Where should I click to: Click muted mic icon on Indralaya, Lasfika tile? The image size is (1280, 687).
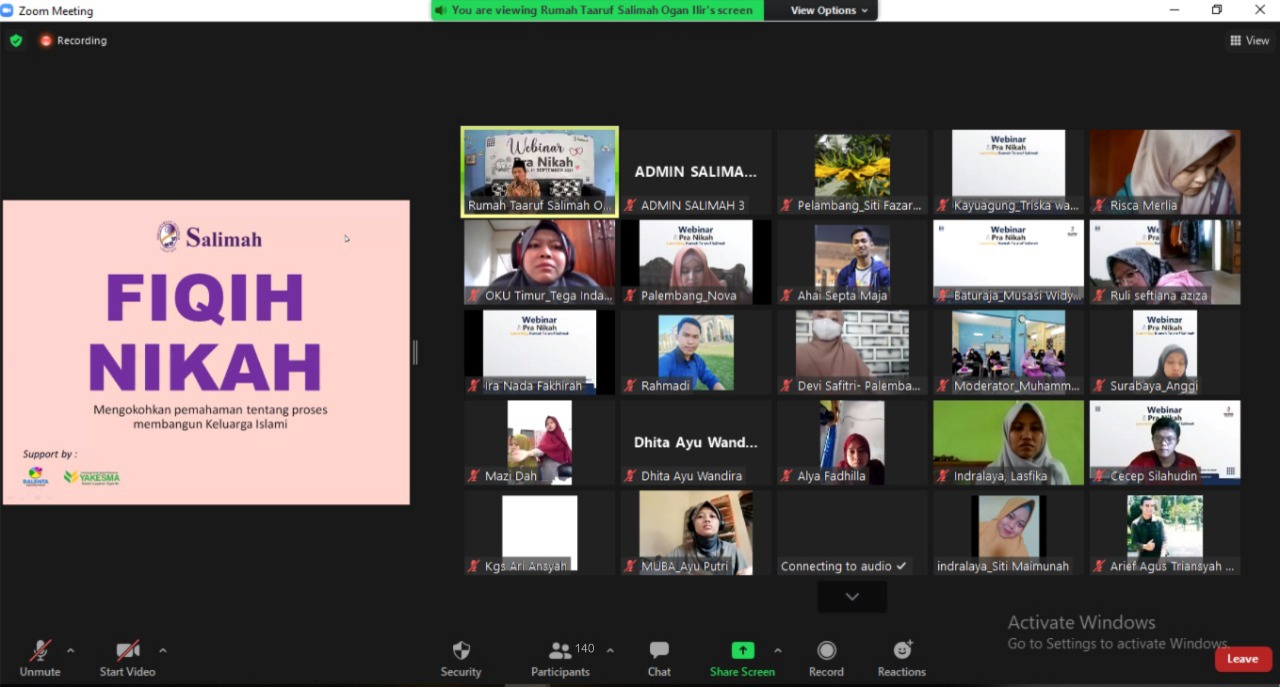pos(942,476)
